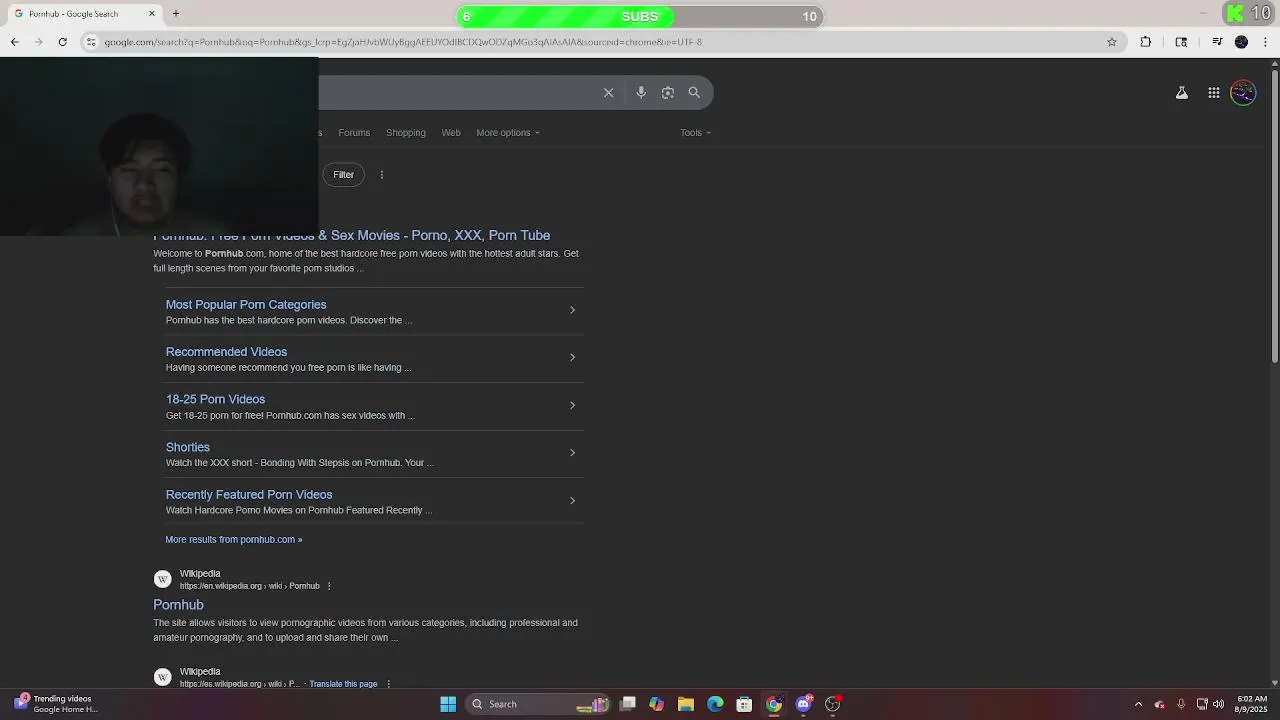Open the Chrome extensions puzzle icon
The image size is (1280, 720).
[x=1146, y=42]
